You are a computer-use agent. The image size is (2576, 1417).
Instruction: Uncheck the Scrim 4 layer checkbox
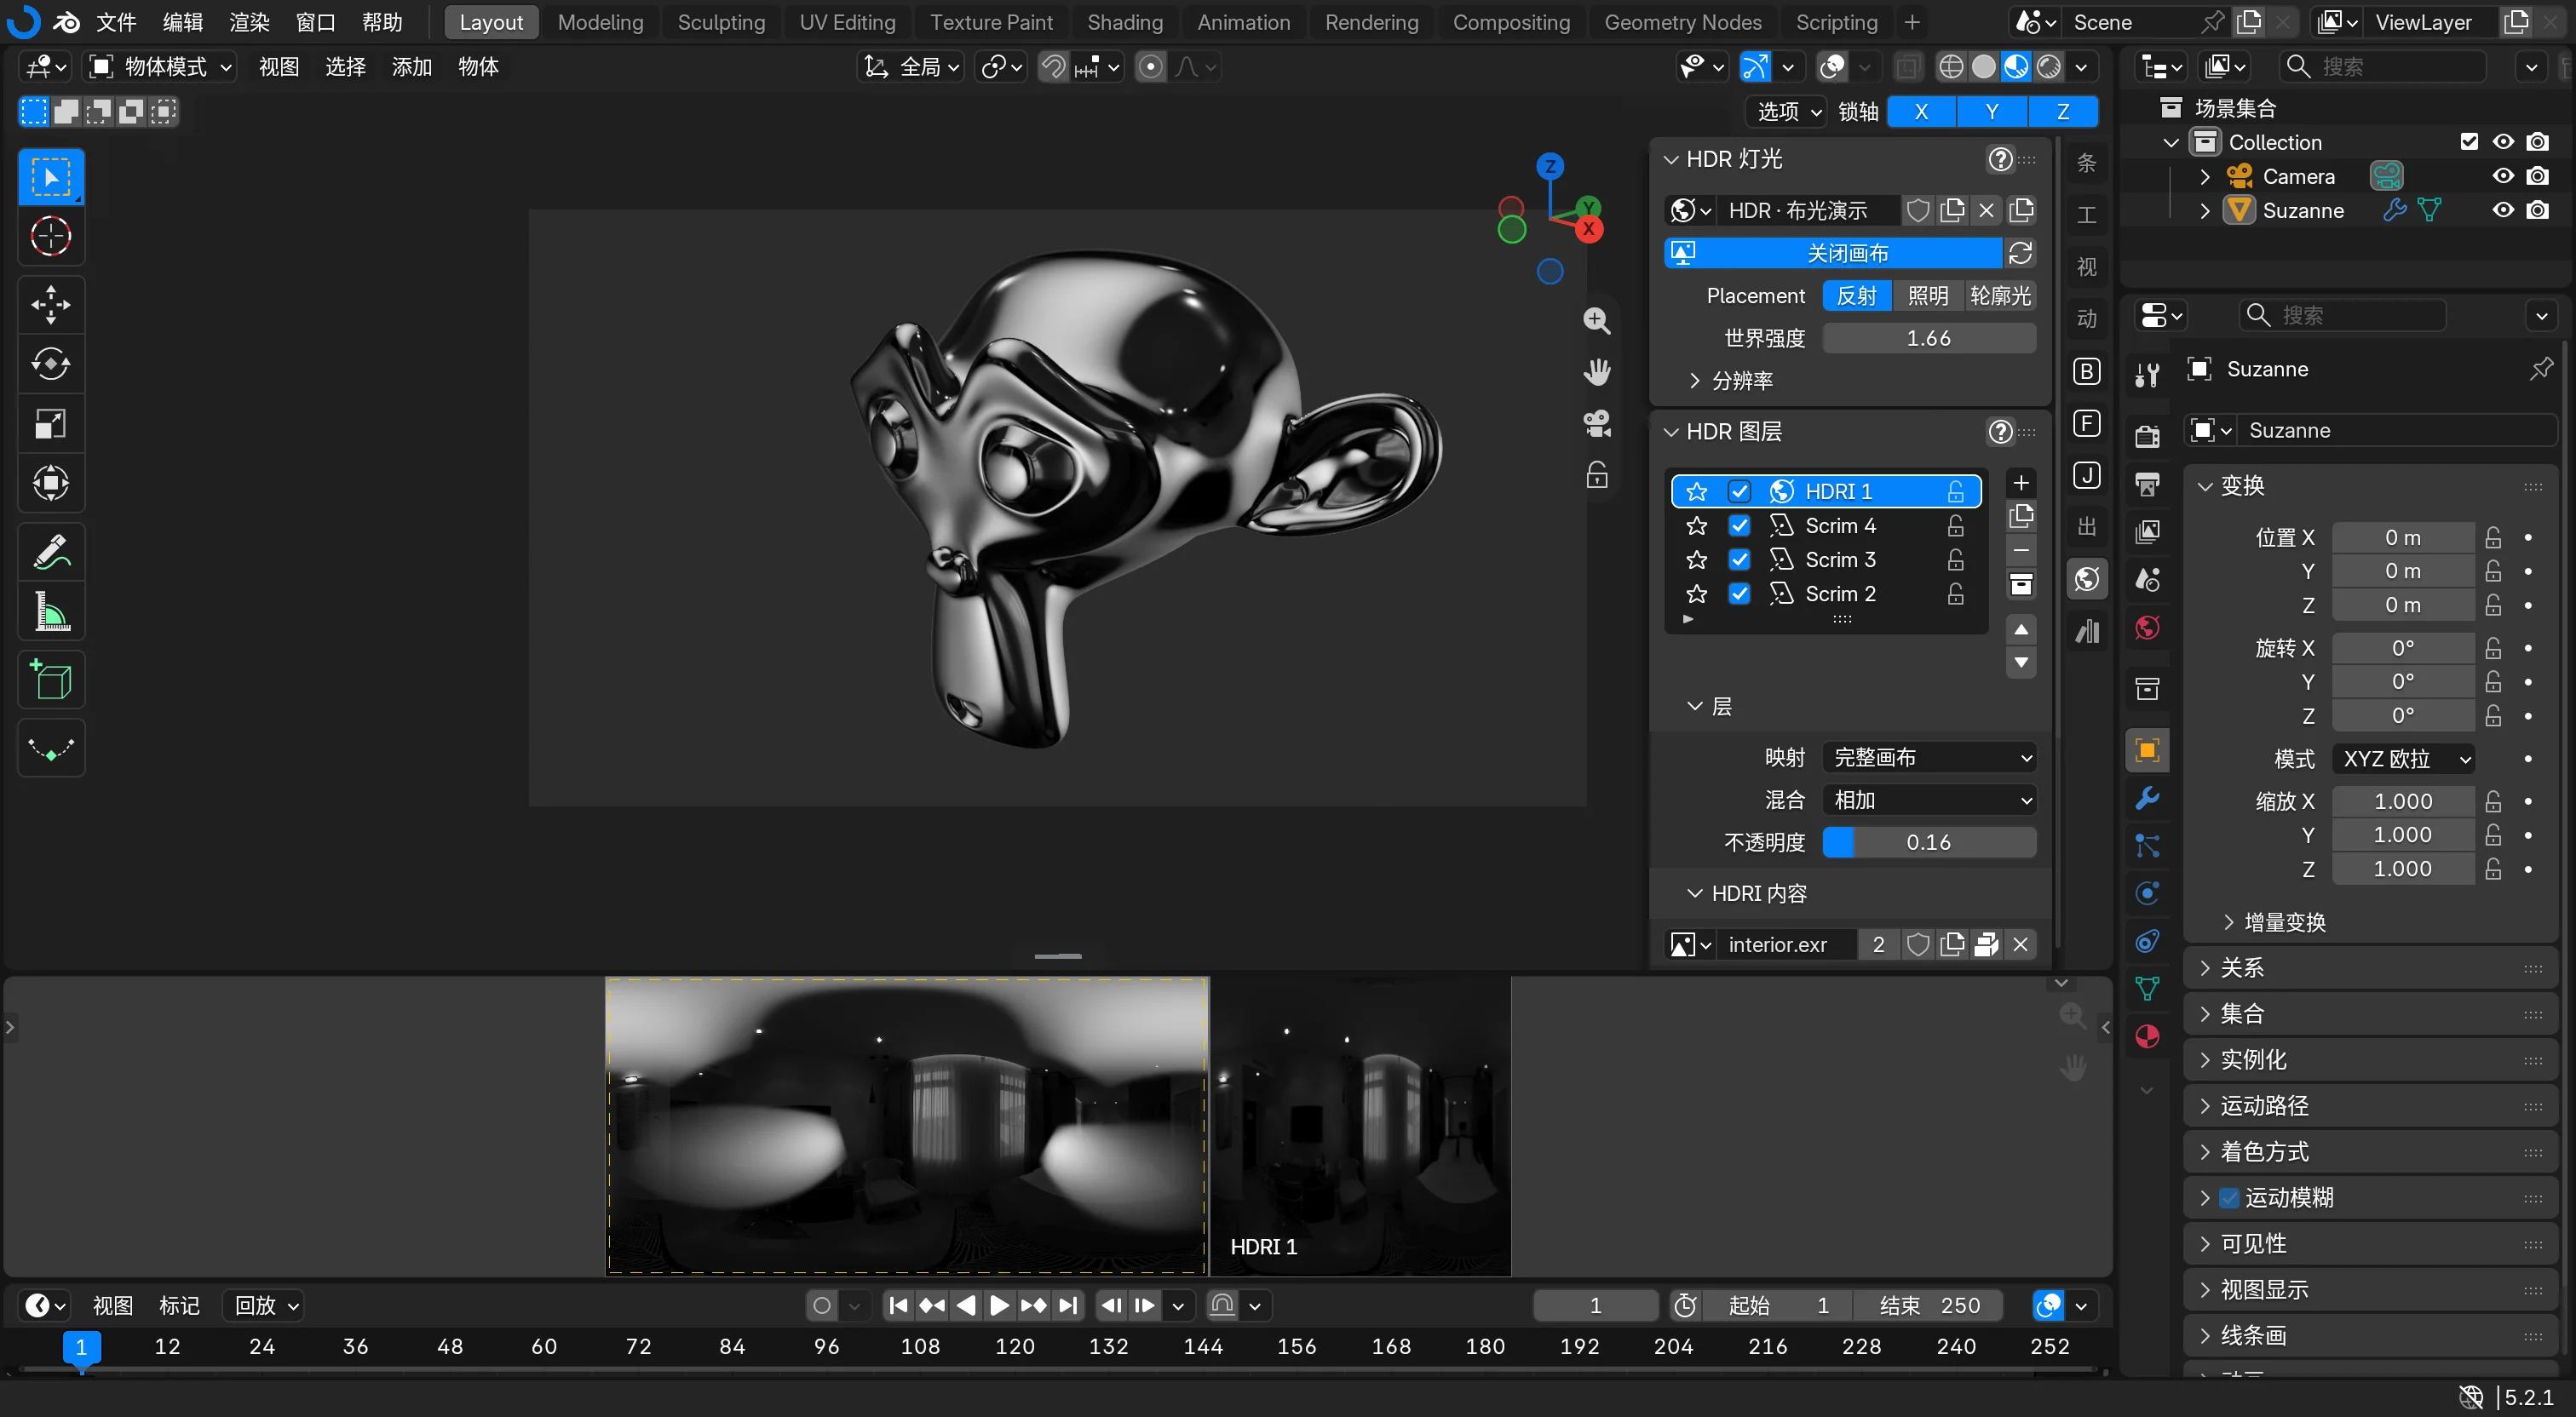1739,525
